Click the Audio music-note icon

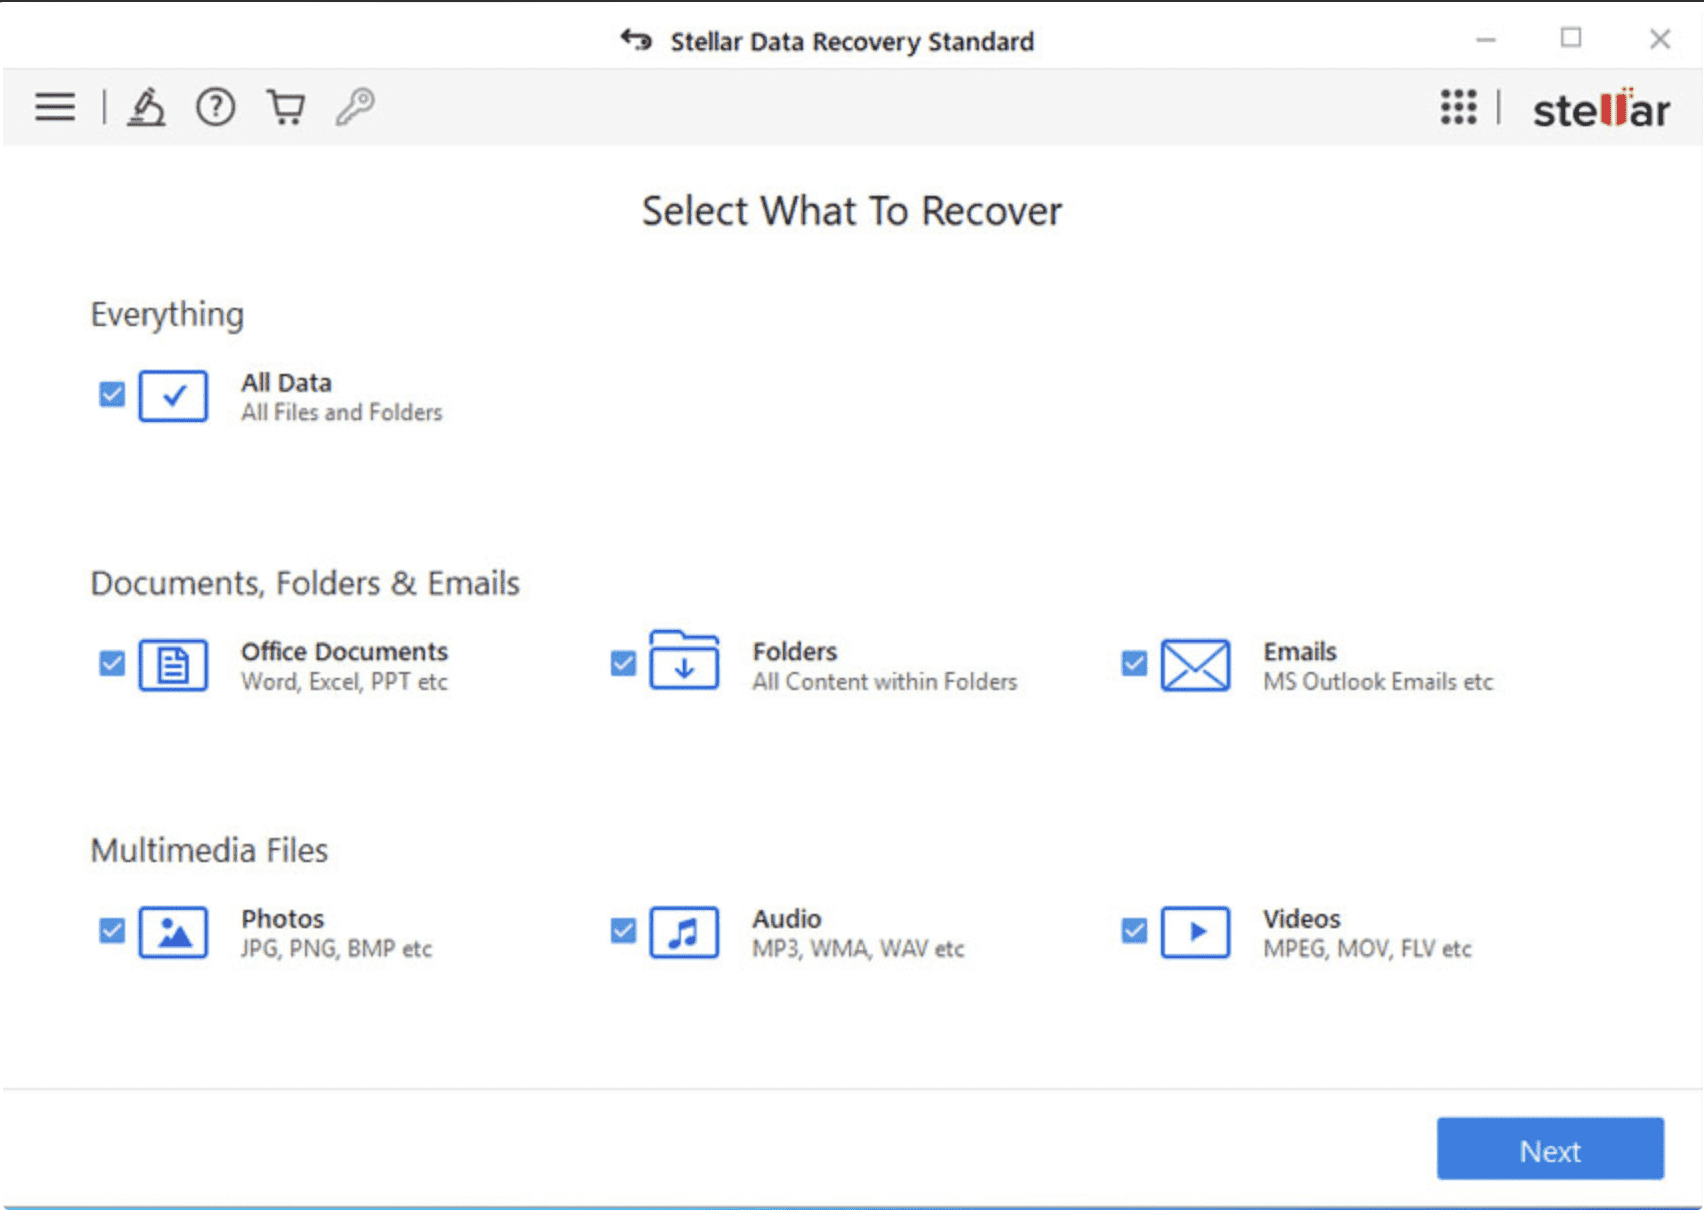pyautogui.click(x=684, y=931)
